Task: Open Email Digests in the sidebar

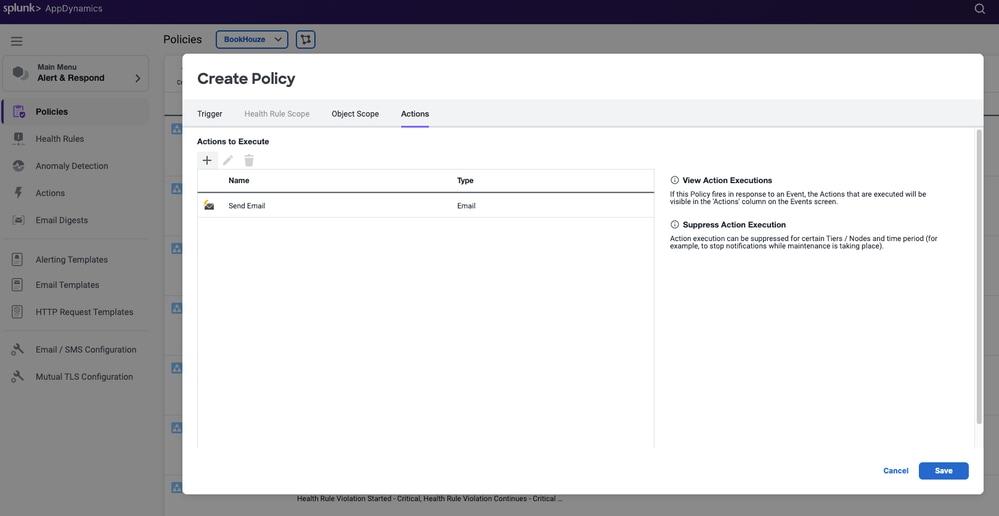Action: pyautogui.click(x=62, y=220)
